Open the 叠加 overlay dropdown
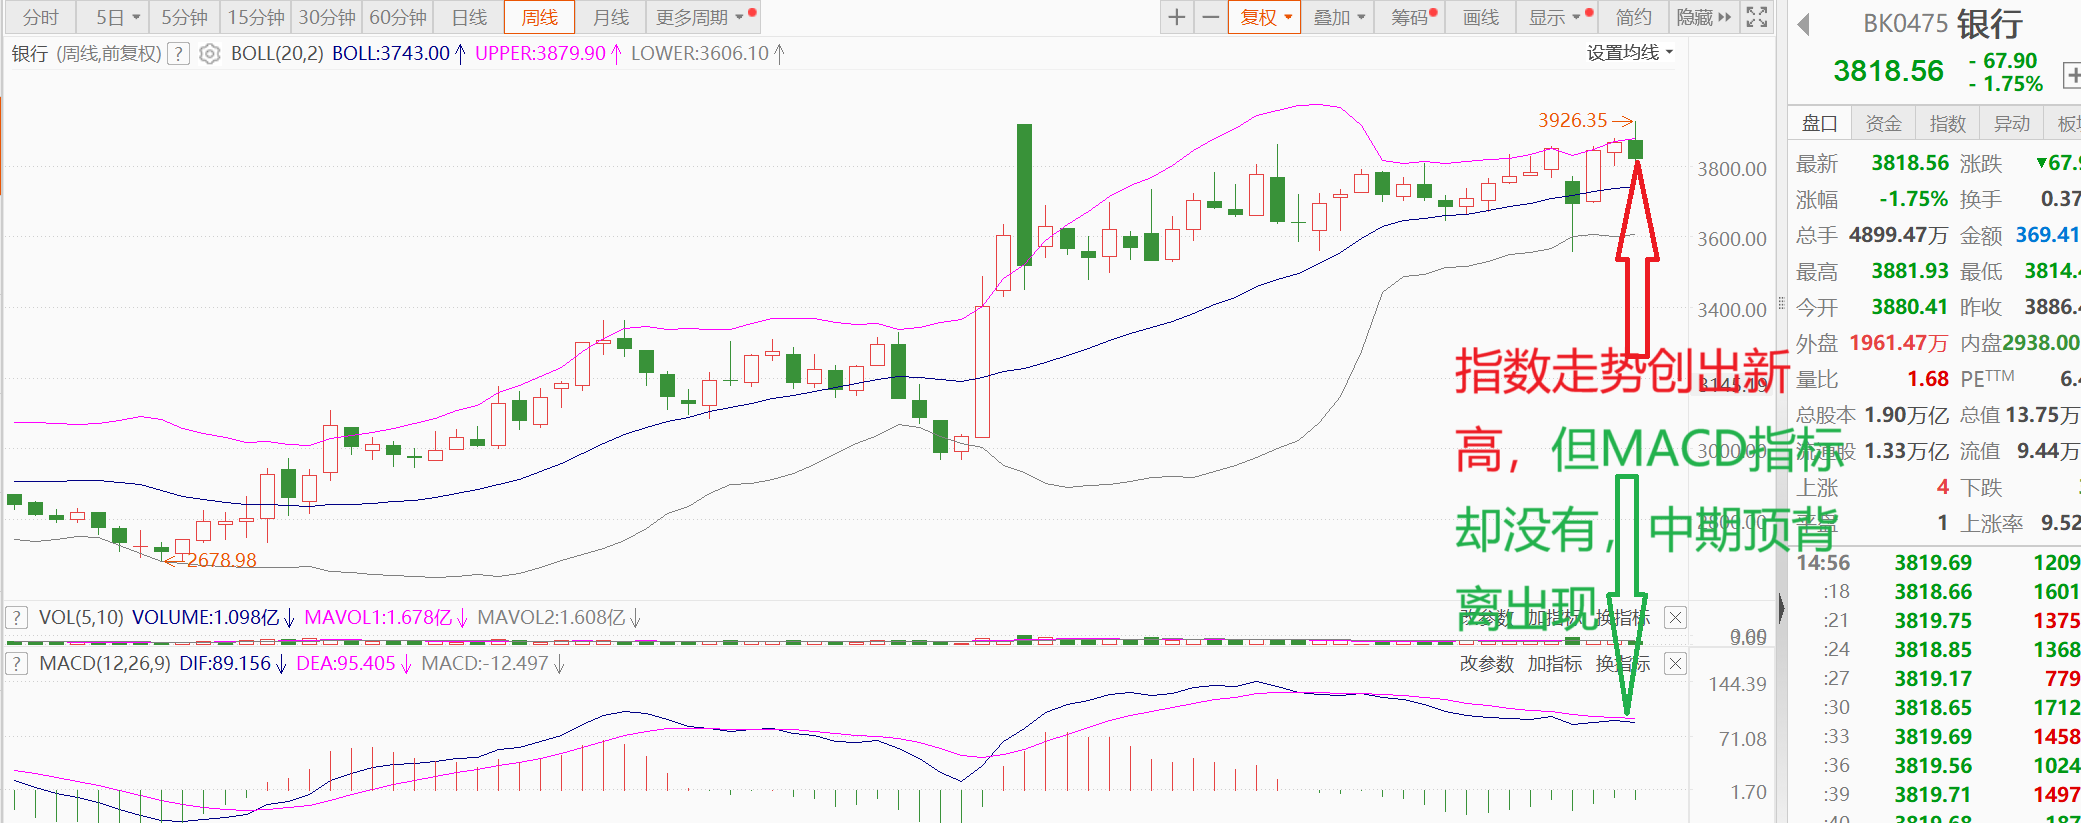Image resolution: width=2081 pixels, height=823 pixels. 1338,17
